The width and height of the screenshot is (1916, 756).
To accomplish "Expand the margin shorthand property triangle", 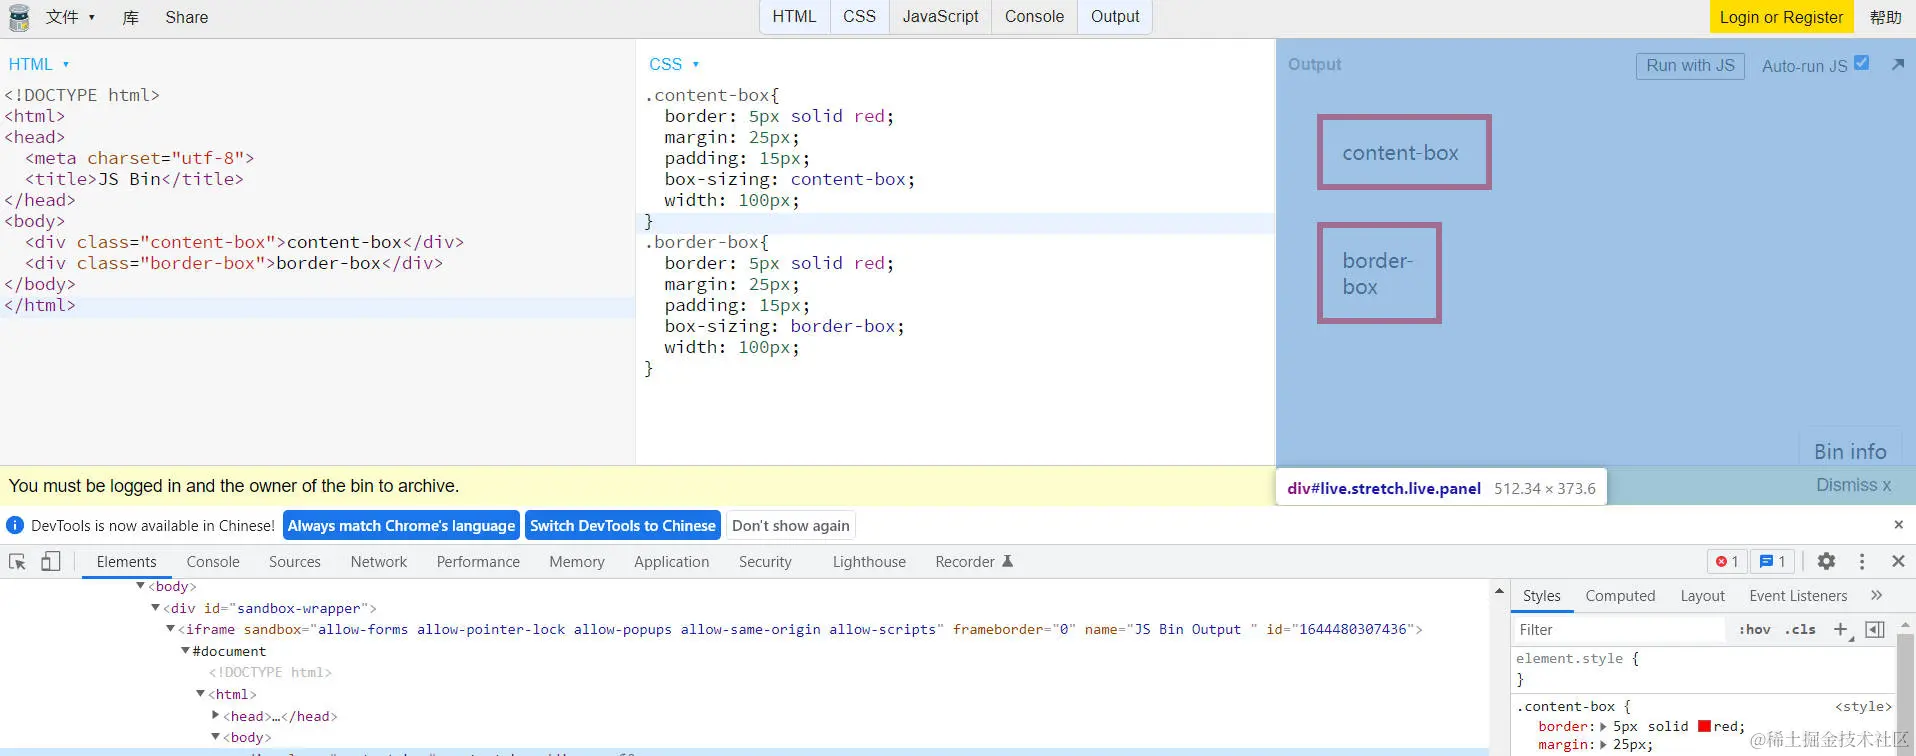I will click(x=1603, y=745).
